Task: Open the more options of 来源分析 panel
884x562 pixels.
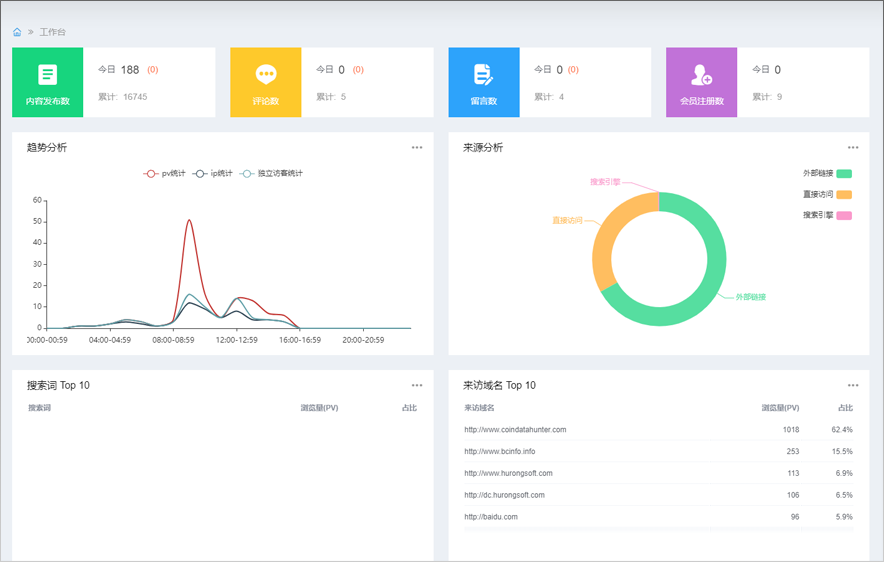Action: (853, 148)
